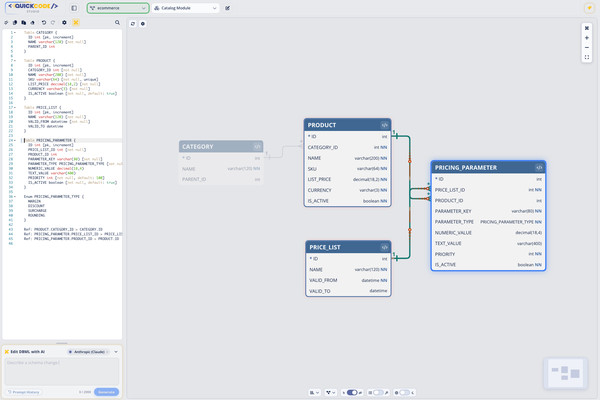The width and height of the screenshot is (600, 400).
Task: Toggle the sidebar panel layout icon
Action: tap(74, 8)
